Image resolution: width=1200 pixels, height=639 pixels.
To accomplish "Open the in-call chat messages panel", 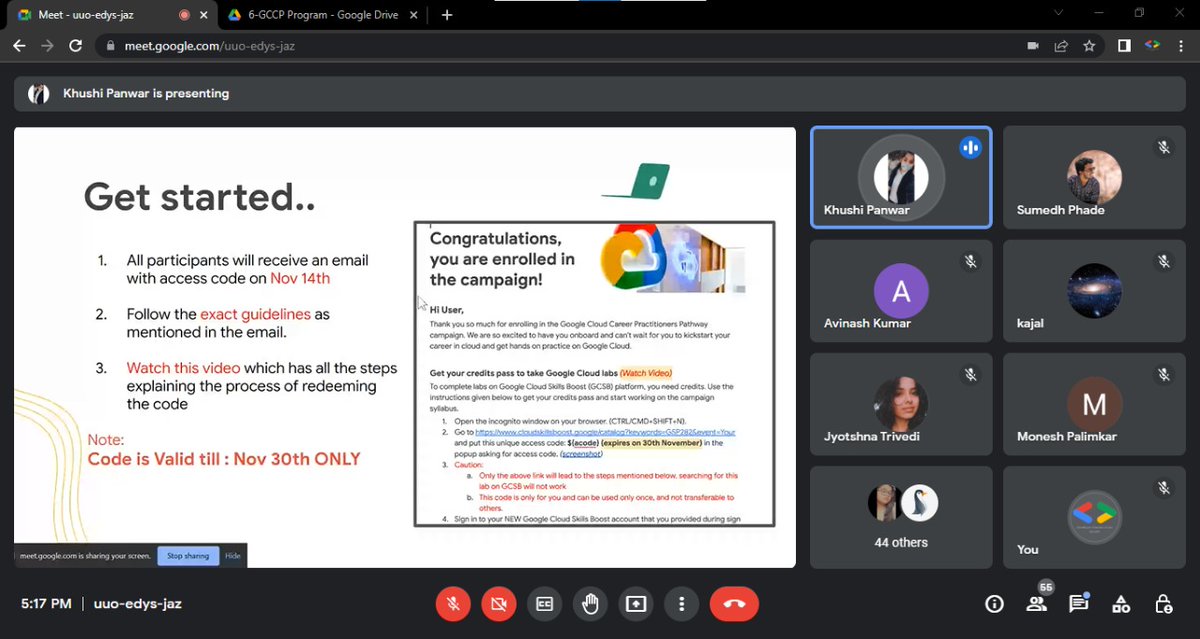I will (1078, 604).
